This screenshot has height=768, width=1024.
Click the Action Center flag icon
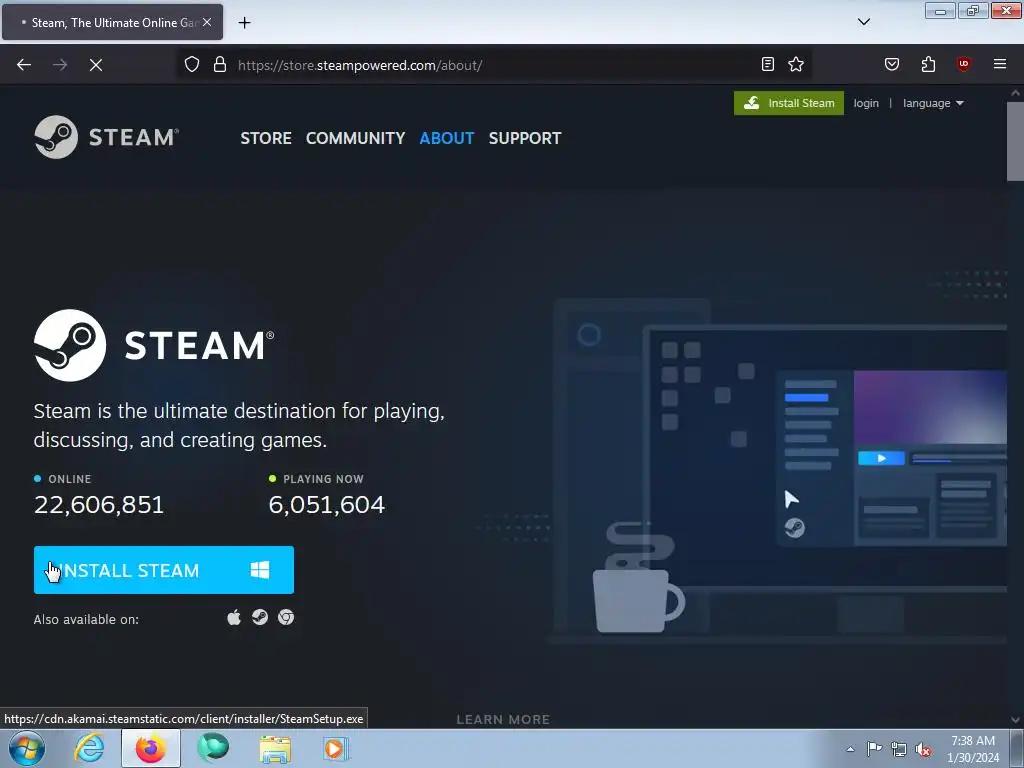[x=874, y=749]
